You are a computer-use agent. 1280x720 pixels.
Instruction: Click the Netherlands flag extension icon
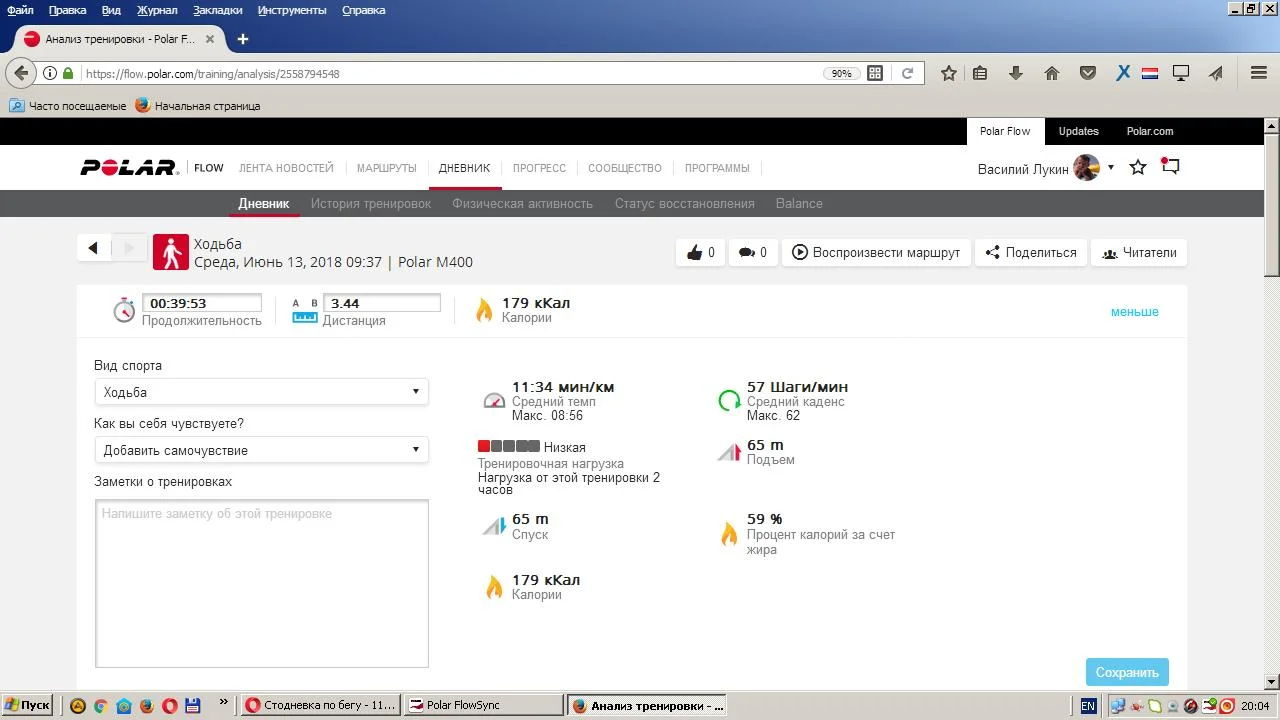[x=1150, y=73]
